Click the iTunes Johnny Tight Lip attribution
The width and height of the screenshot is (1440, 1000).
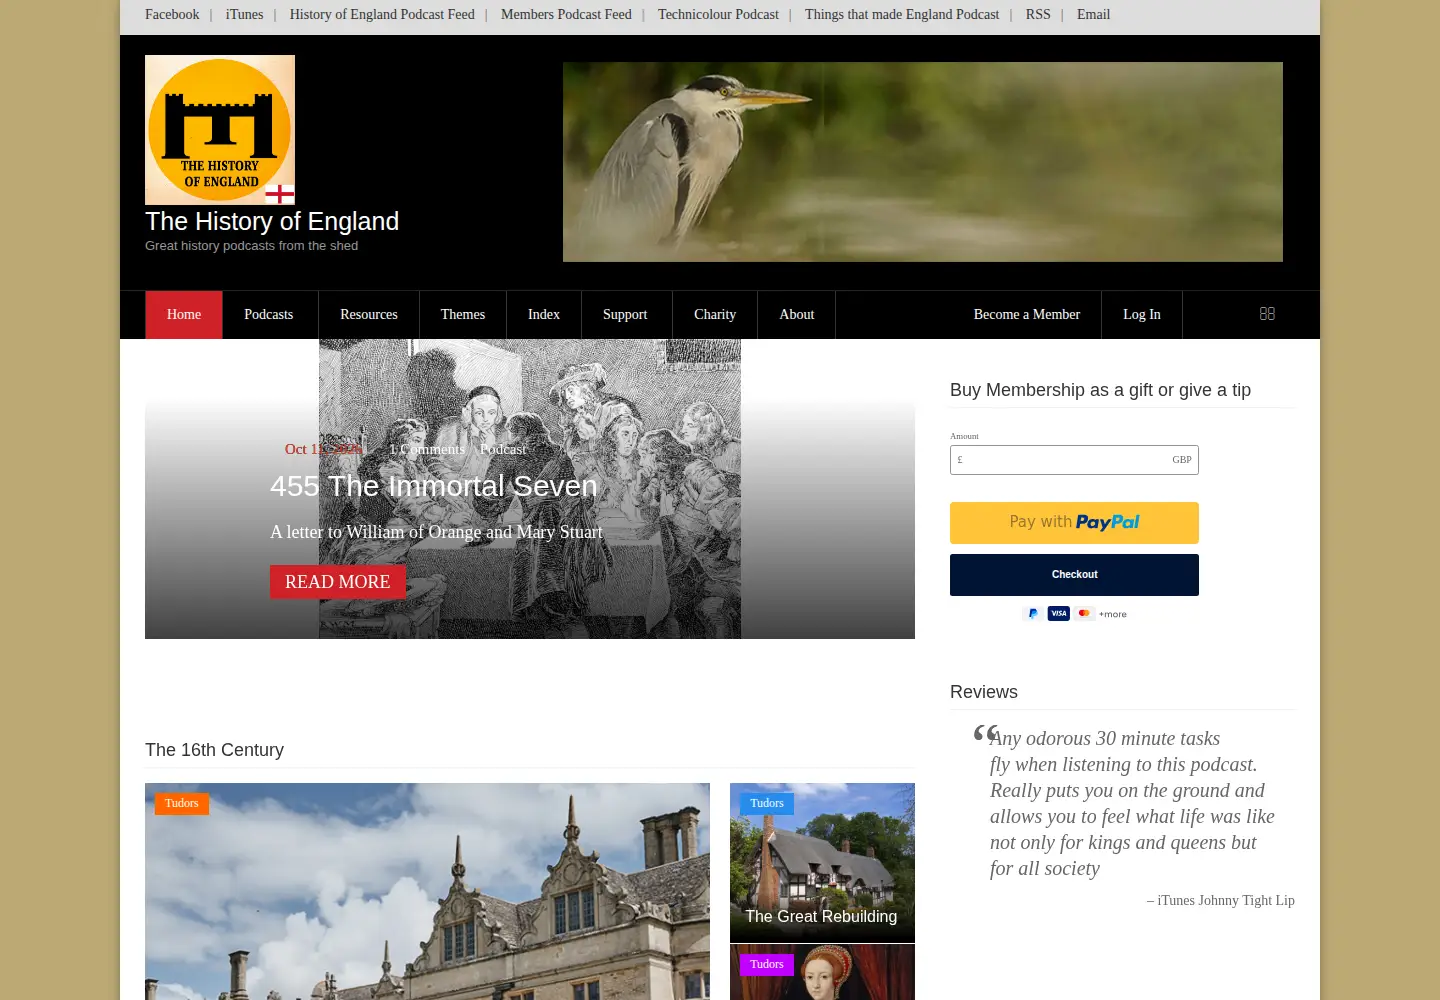1220,900
